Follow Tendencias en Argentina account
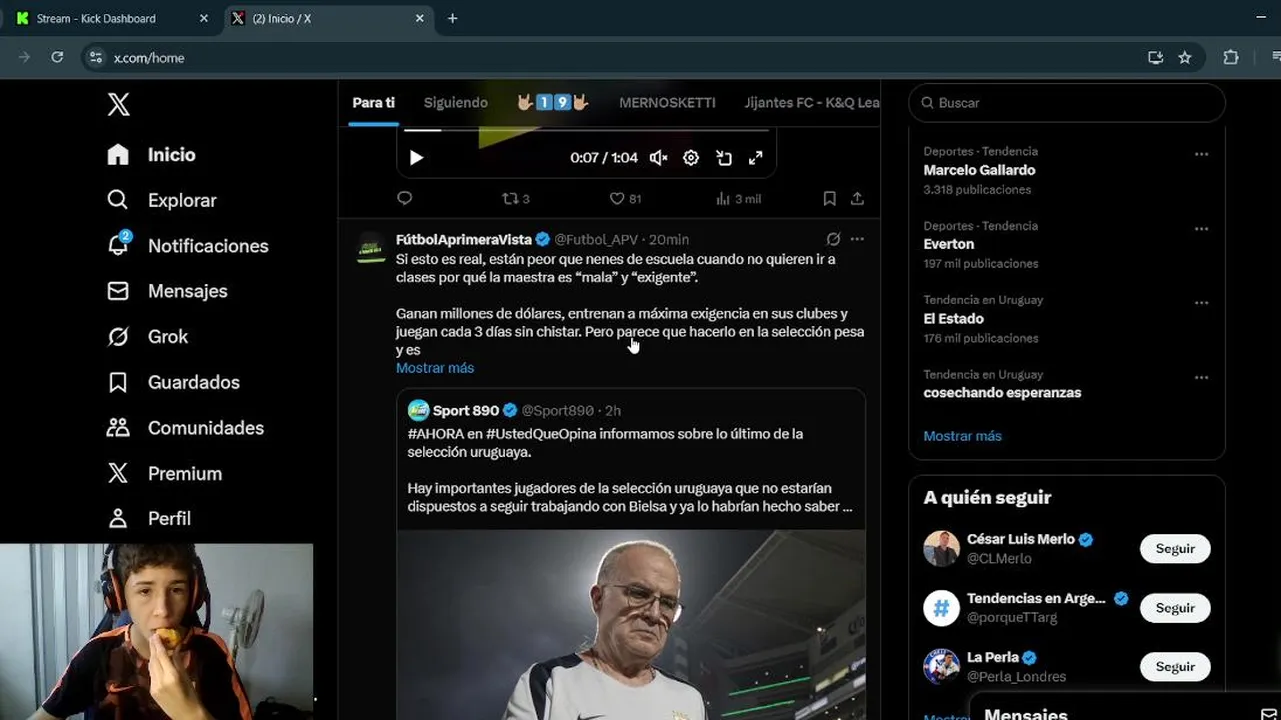Screen dimensions: 1281x720 (x=1175, y=607)
